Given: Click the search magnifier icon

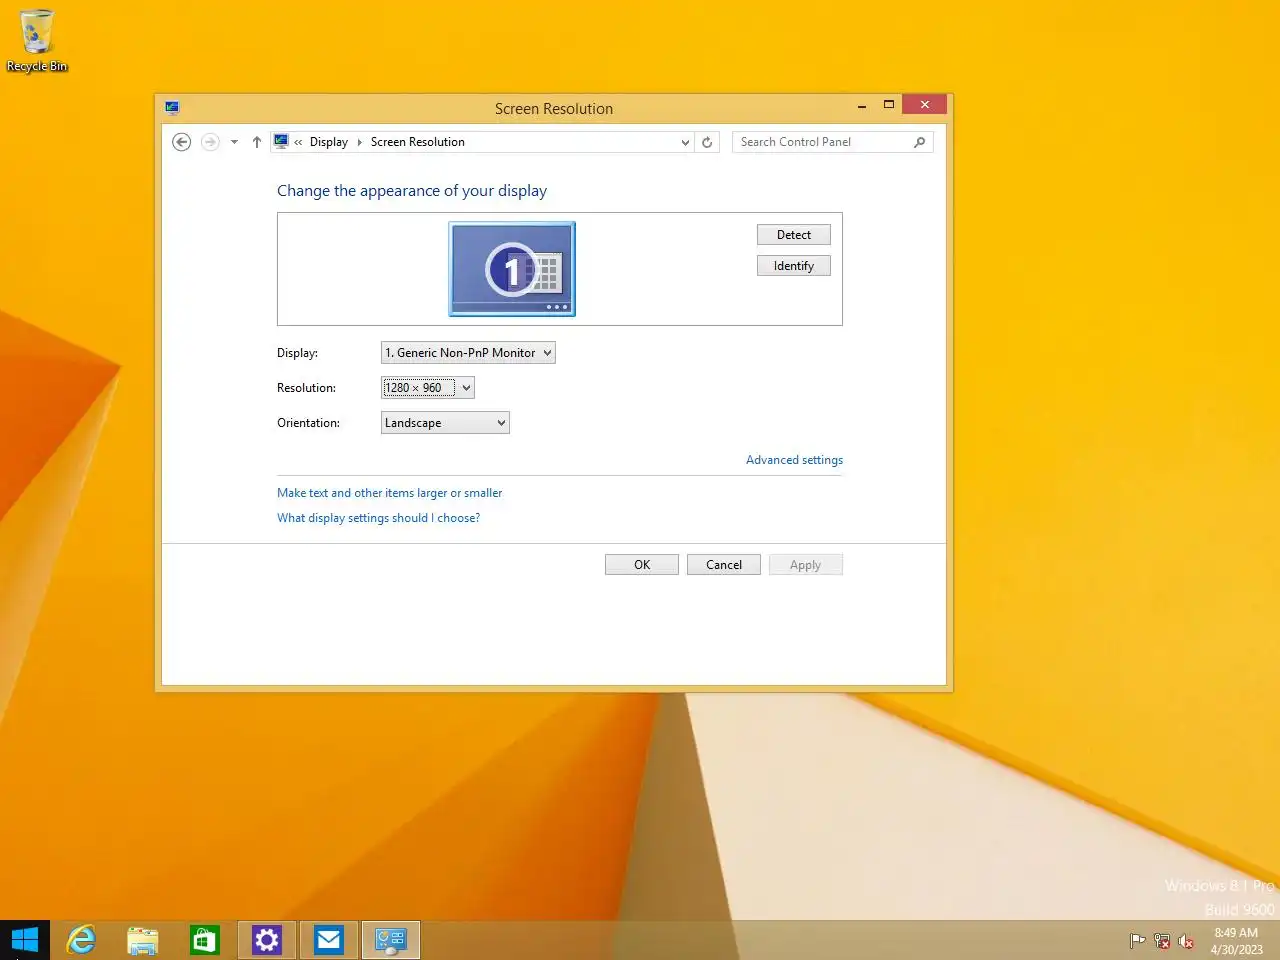Looking at the screenshot, I should (x=920, y=142).
